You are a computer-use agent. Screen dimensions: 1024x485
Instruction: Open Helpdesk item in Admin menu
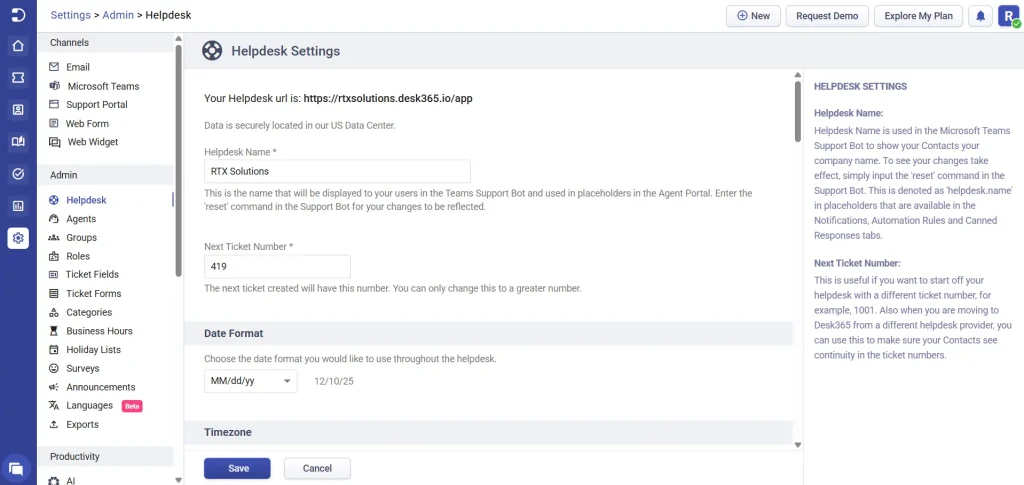pyautogui.click(x=86, y=200)
